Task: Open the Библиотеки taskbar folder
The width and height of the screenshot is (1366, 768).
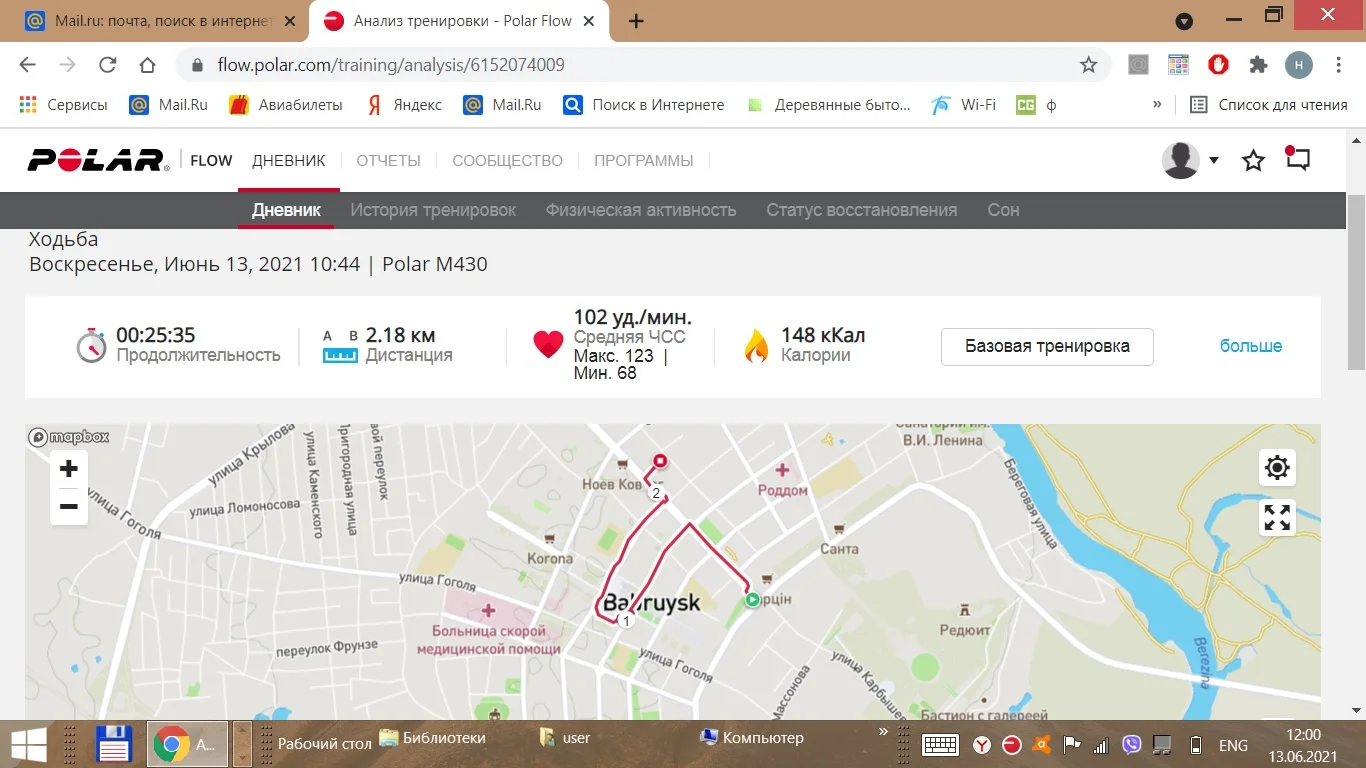Action: coord(433,738)
